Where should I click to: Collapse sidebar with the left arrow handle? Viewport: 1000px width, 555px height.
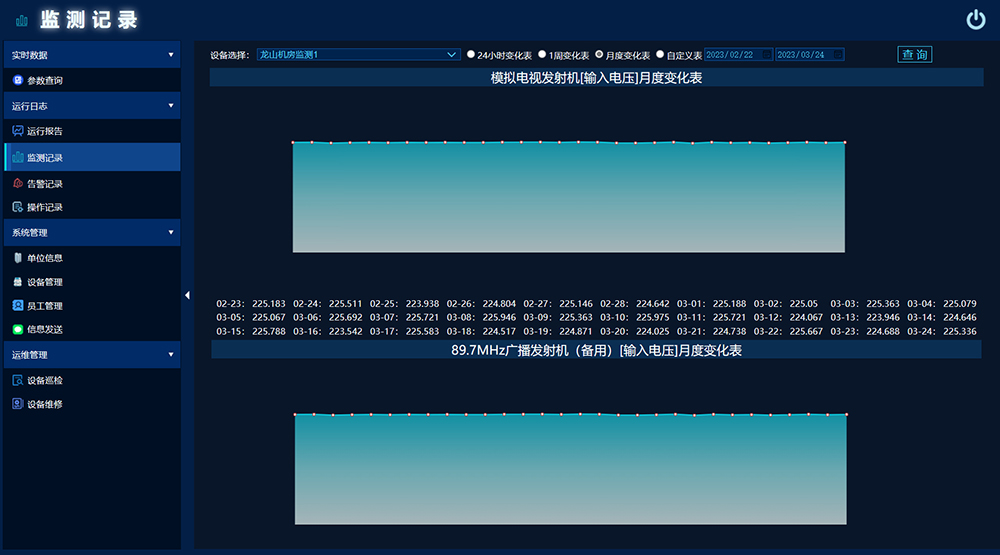coord(187,295)
